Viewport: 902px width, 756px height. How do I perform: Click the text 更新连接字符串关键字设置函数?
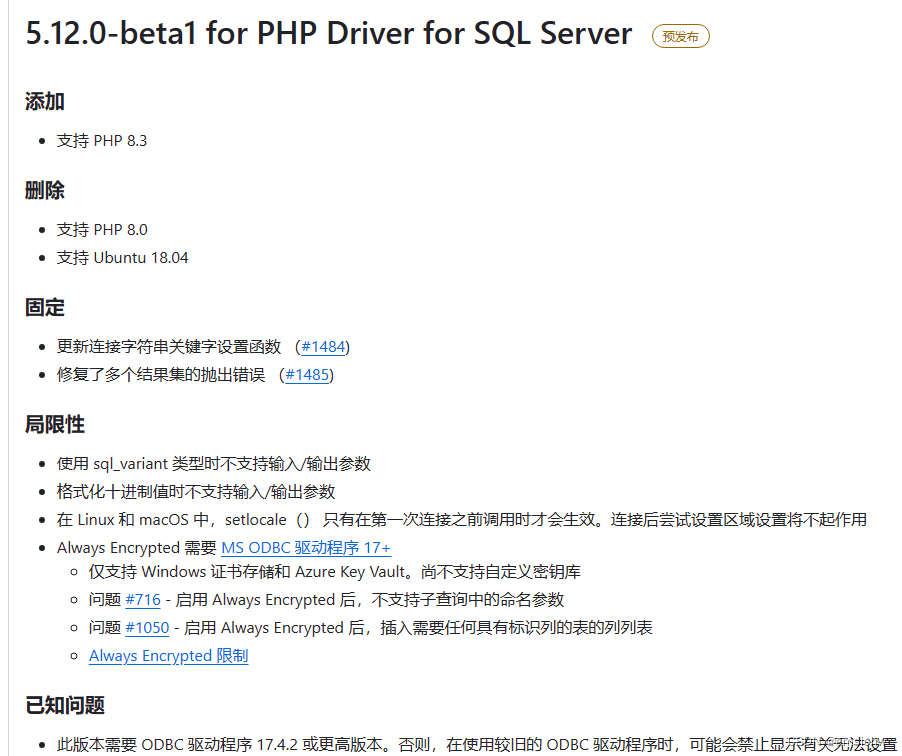point(169,346)
